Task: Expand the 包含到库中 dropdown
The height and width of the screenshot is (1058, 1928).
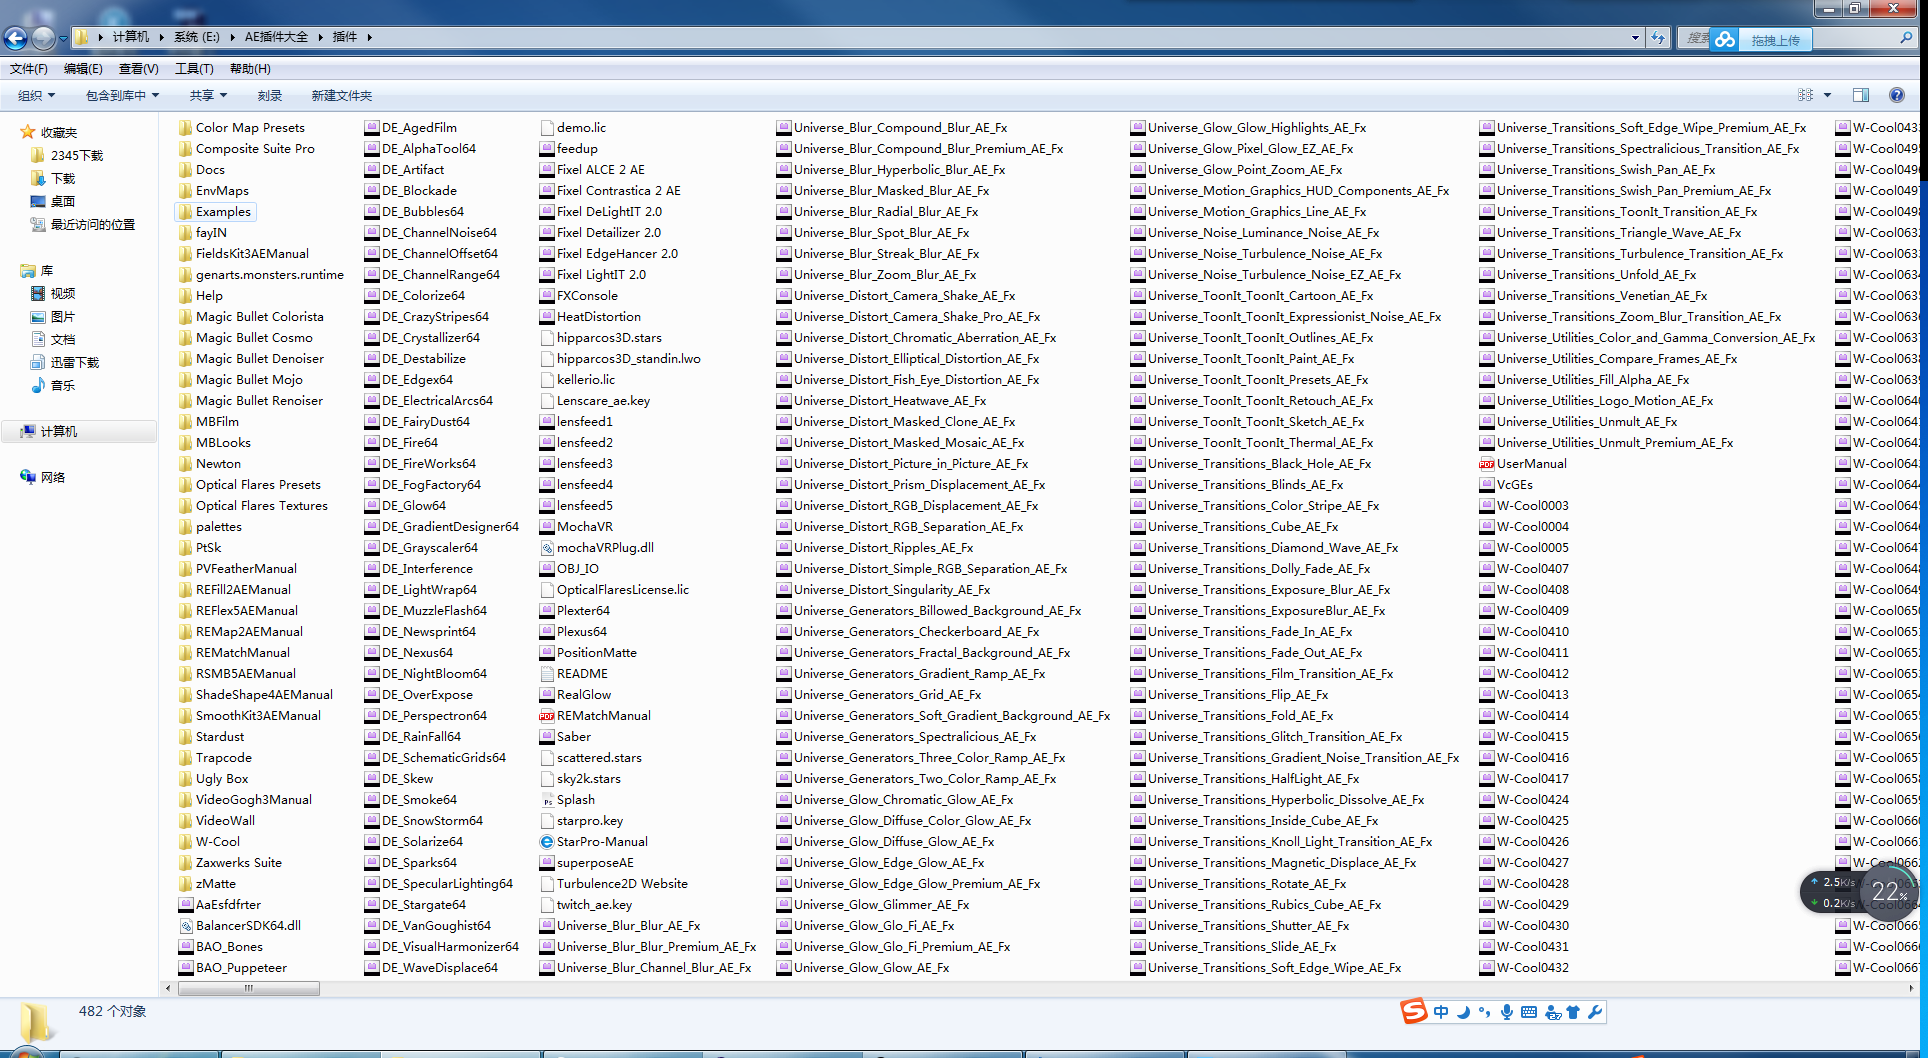Action: tap(122, 95)
